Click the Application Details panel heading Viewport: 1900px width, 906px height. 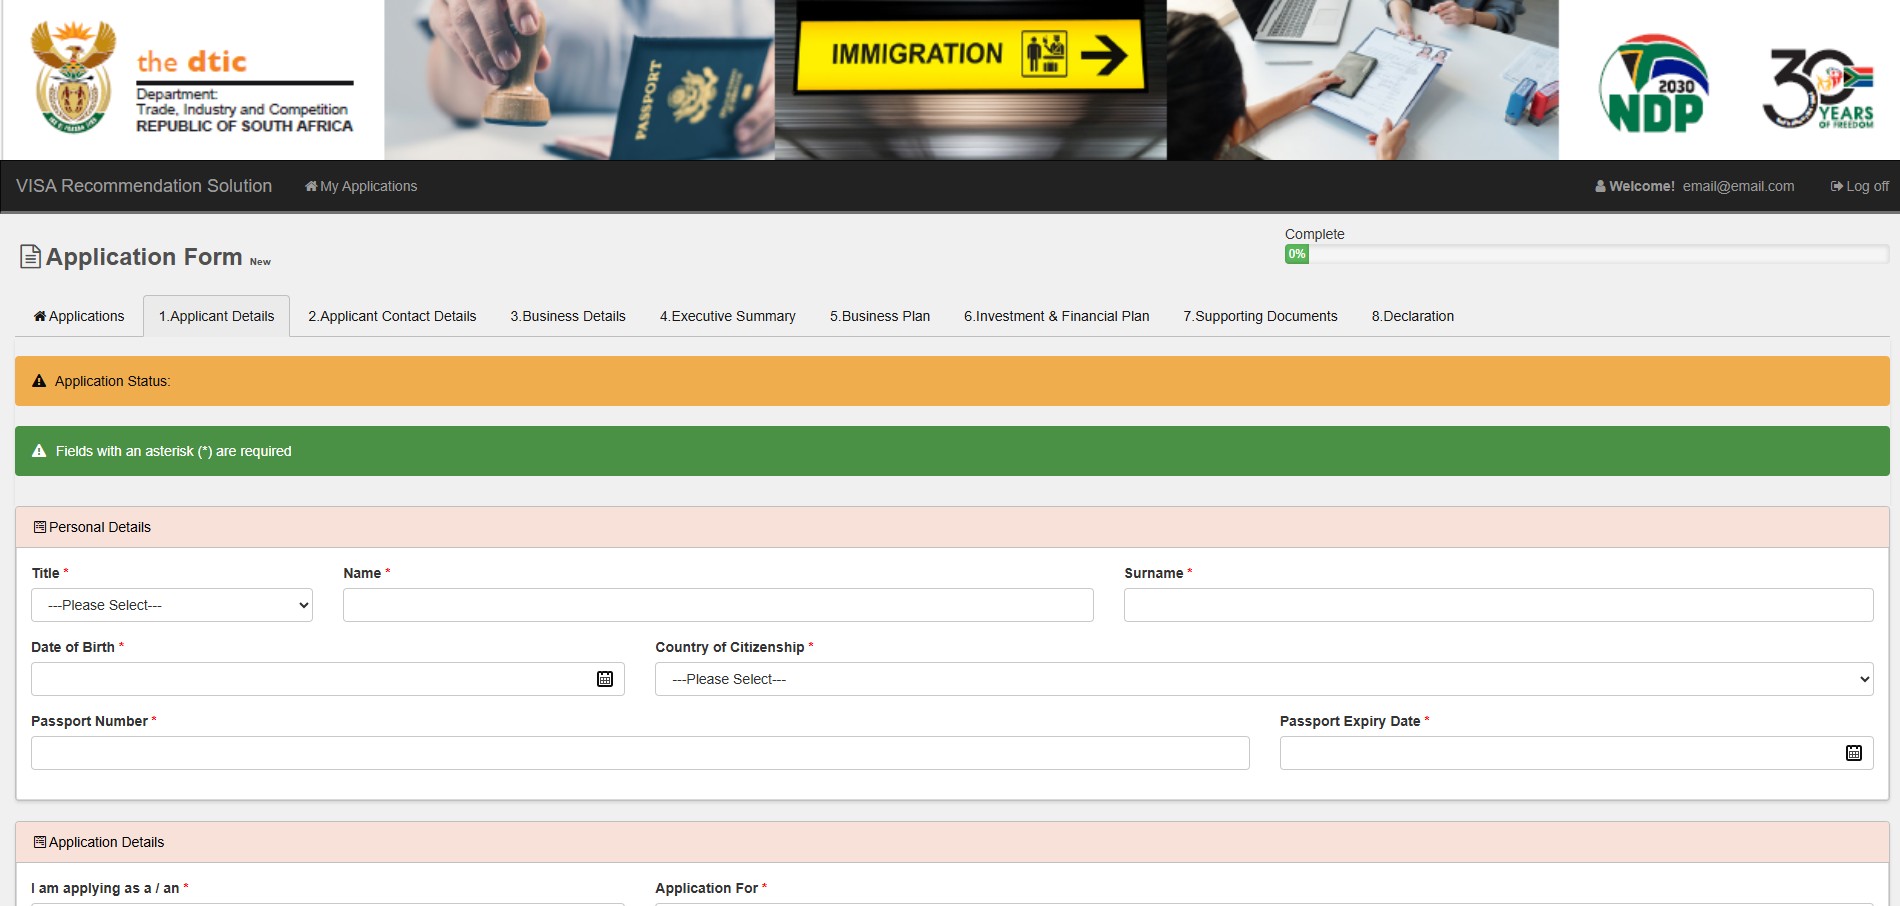tap(952, 842)
